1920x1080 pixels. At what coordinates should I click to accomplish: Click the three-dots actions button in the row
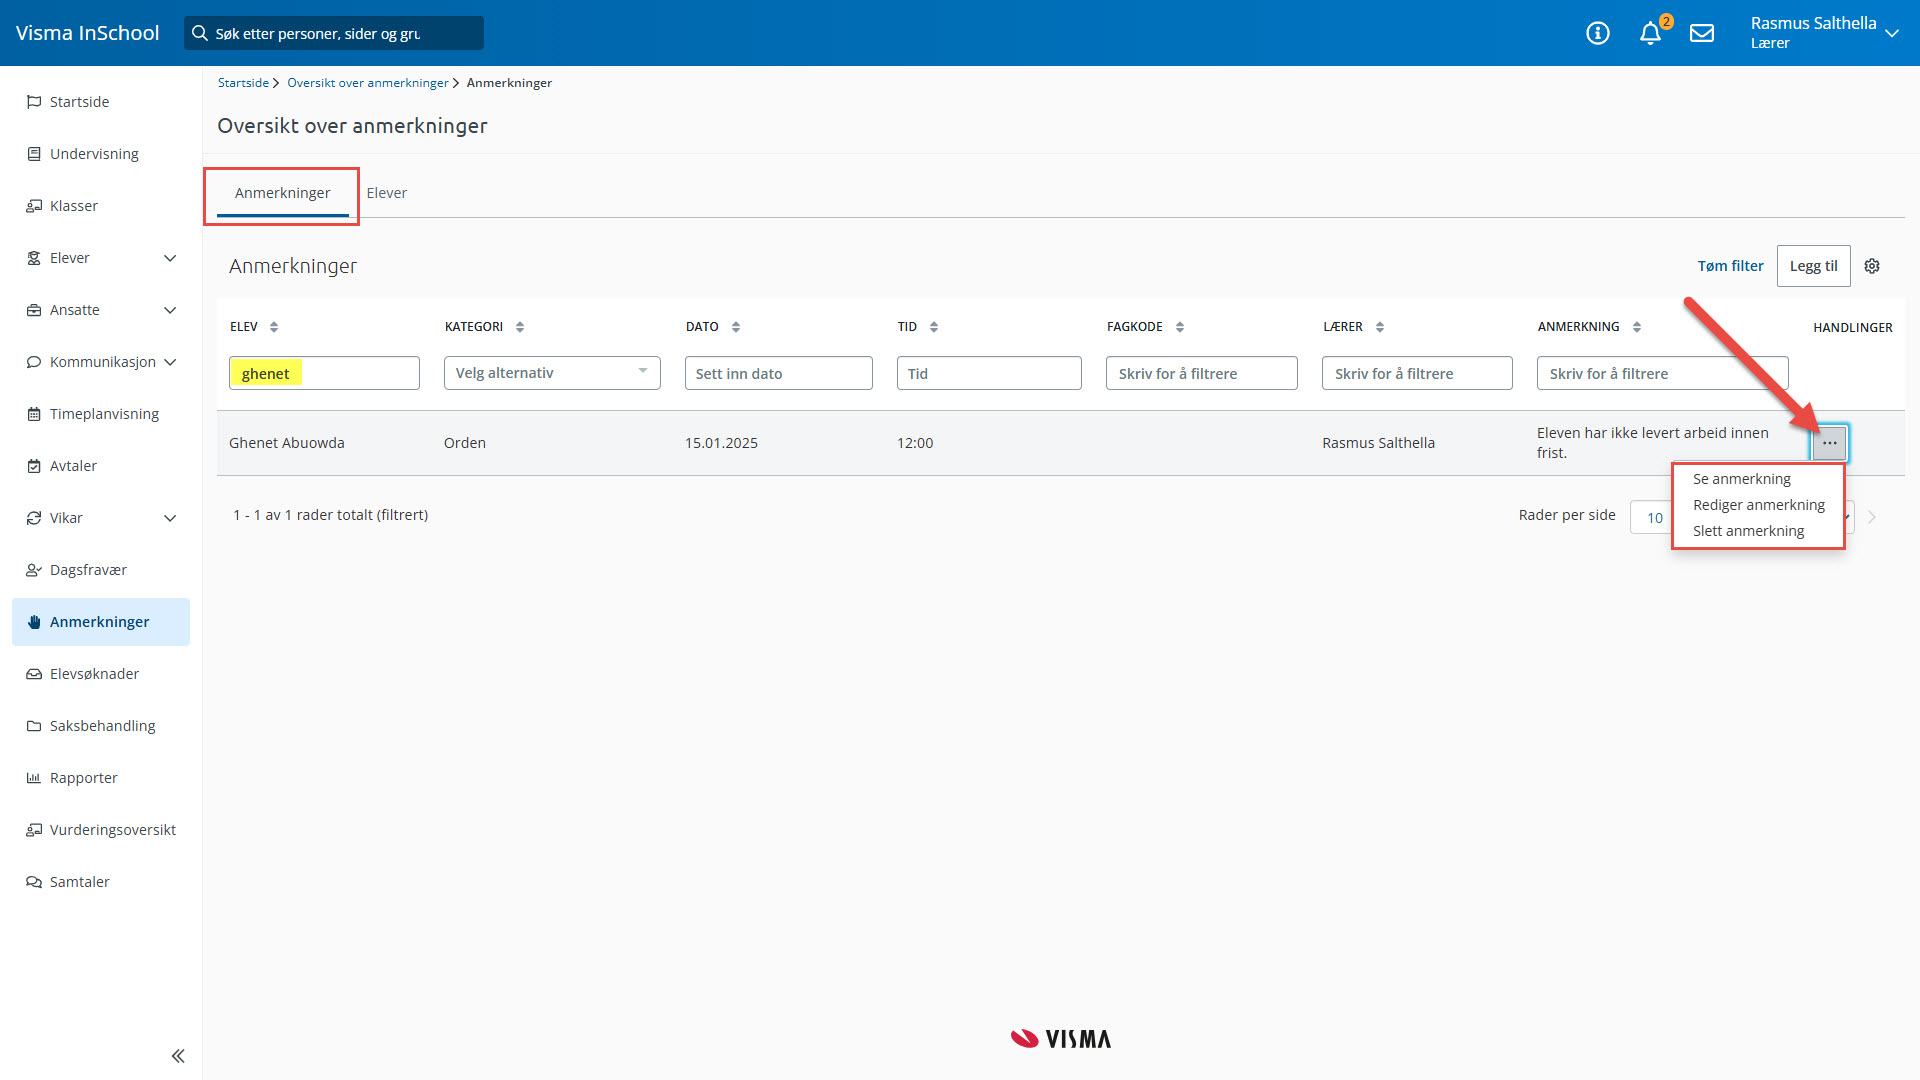coord(1829,443)
